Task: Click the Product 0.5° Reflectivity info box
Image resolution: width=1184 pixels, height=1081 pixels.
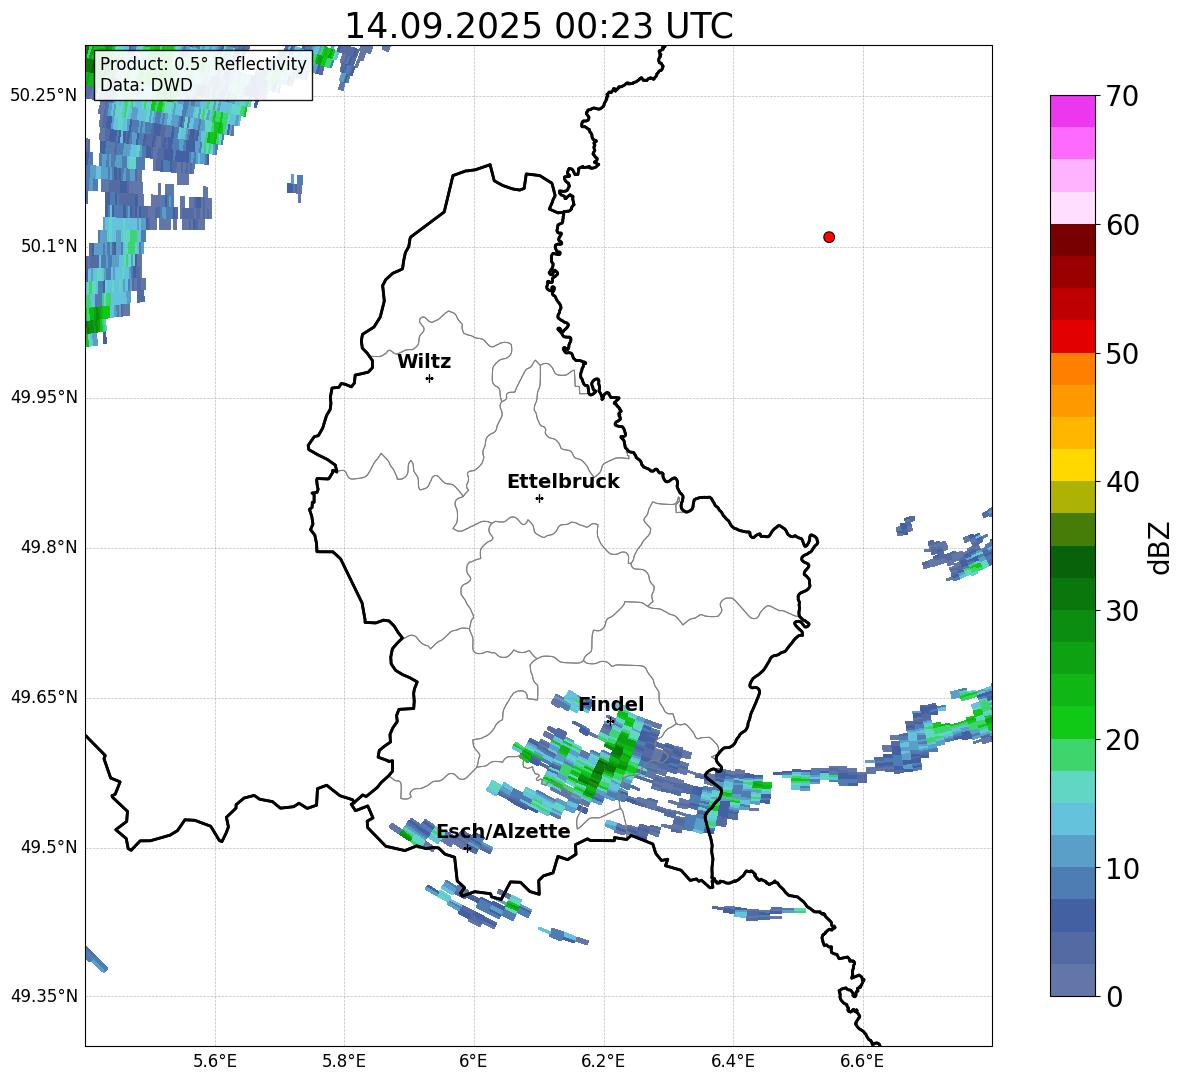Action: (x=203, y=74)
